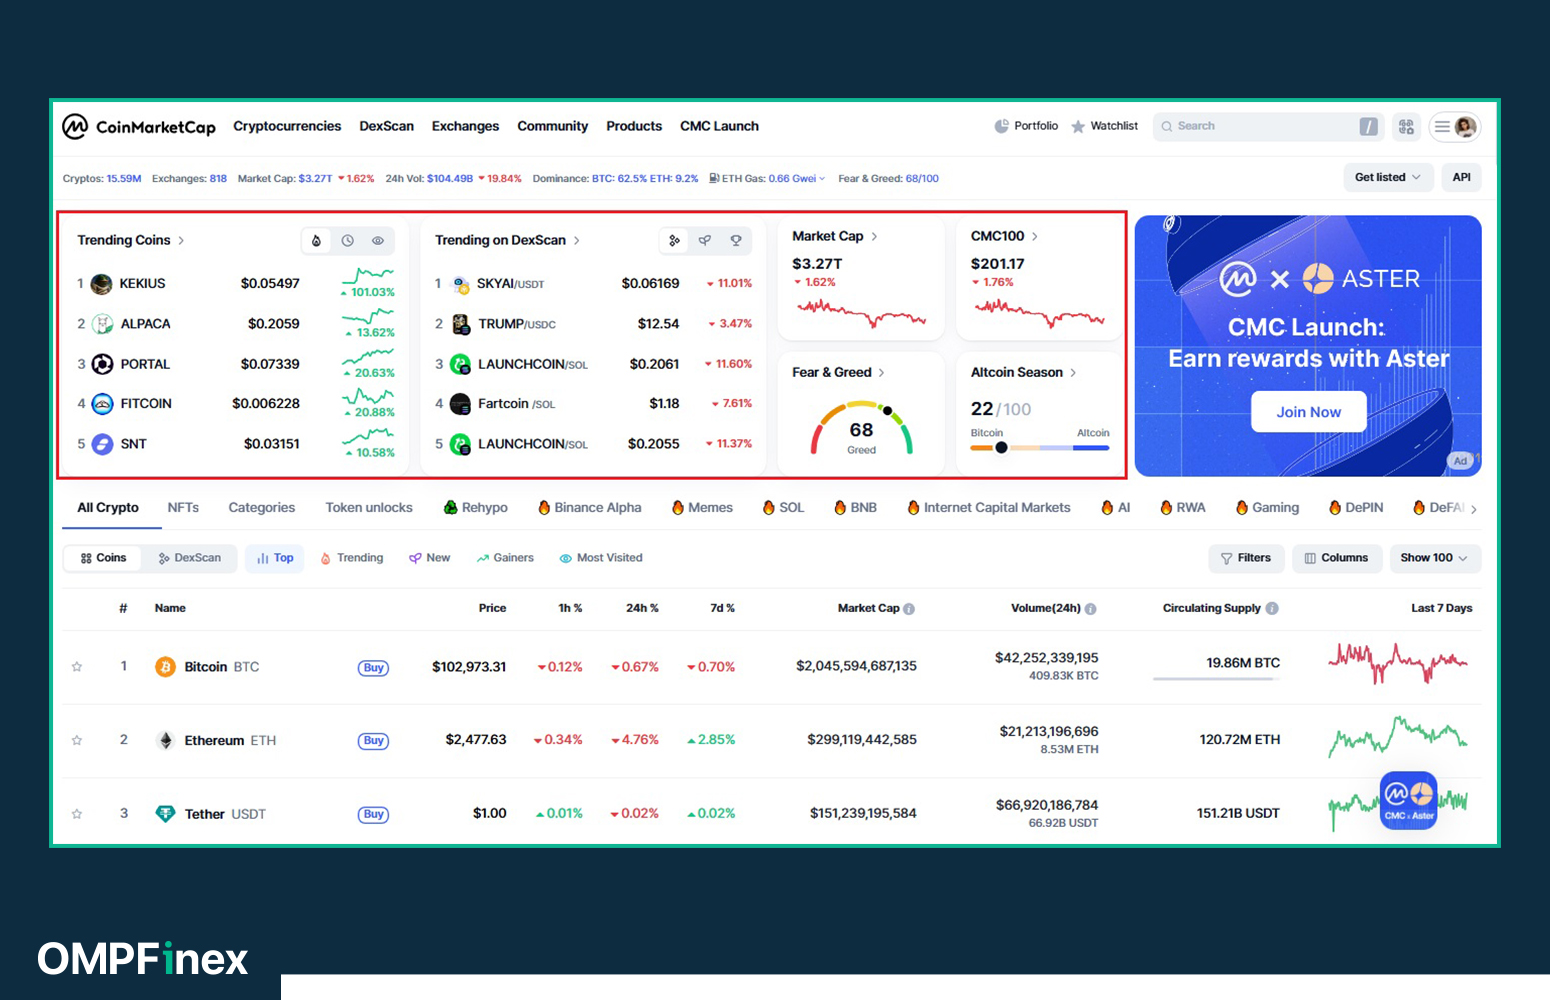This screenshot has width=1550, height=1000.
Task: Click the KEKIUS coin icon
Action: 102,284
